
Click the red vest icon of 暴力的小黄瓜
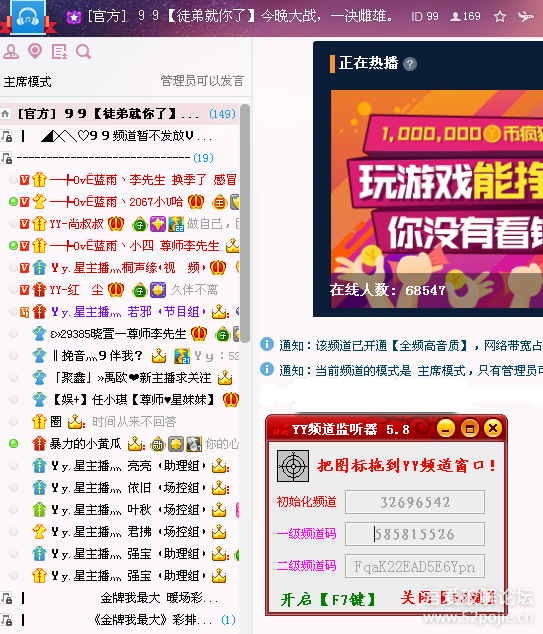coord(39,444)
